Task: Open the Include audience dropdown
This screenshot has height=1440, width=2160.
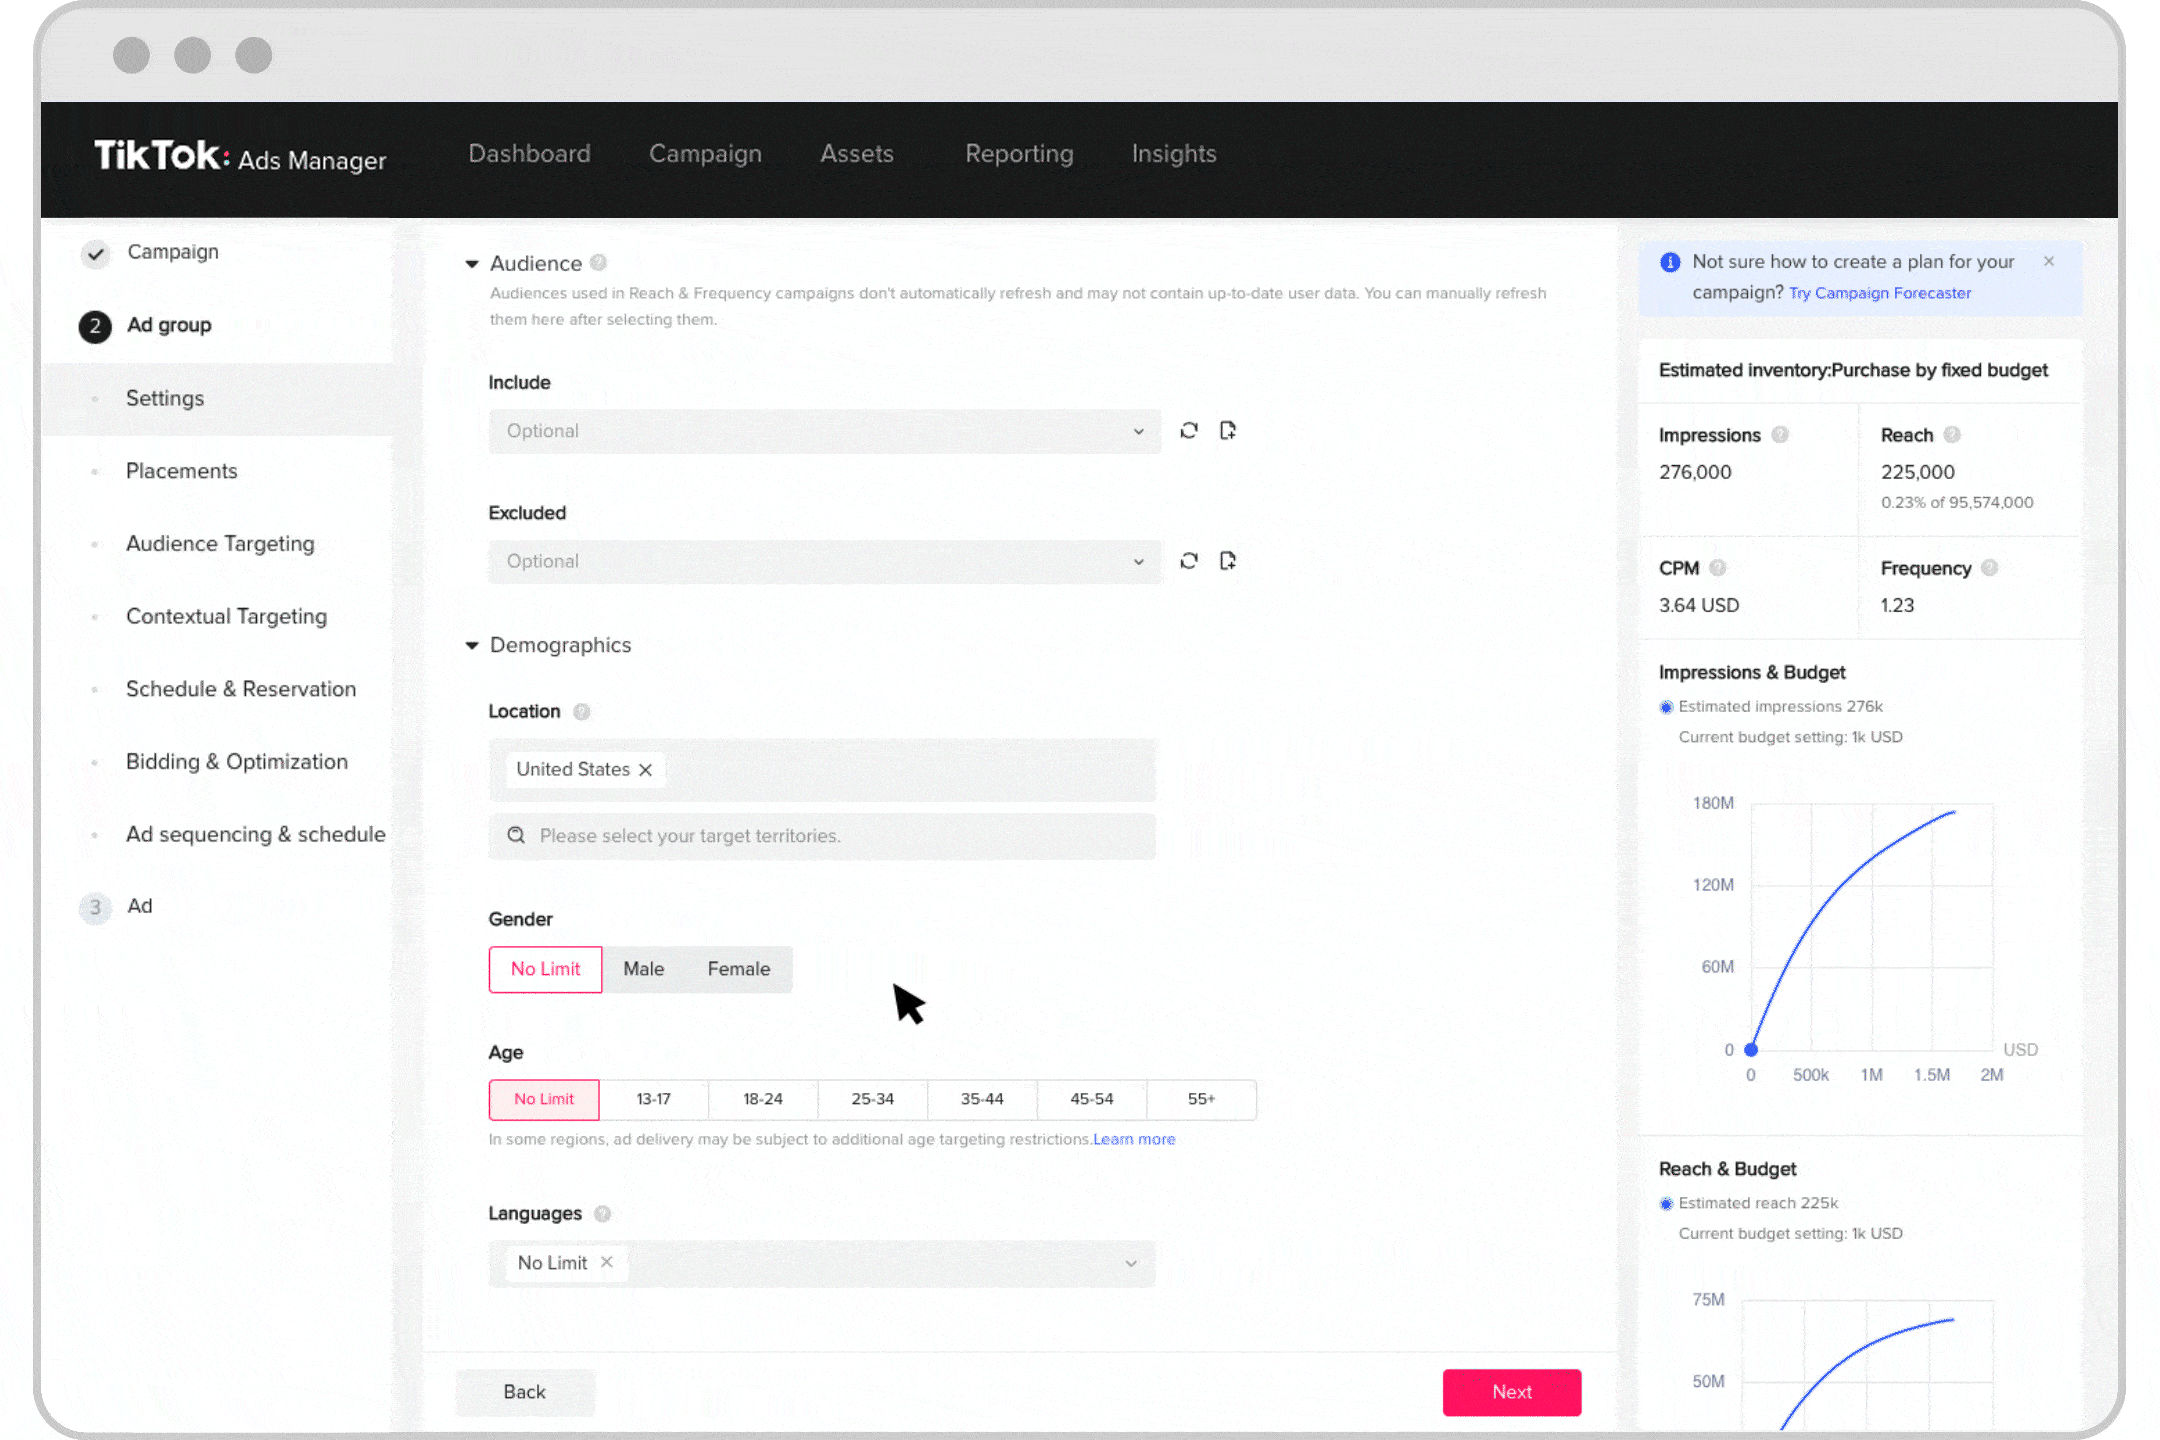Action: (x=823, y=431)
